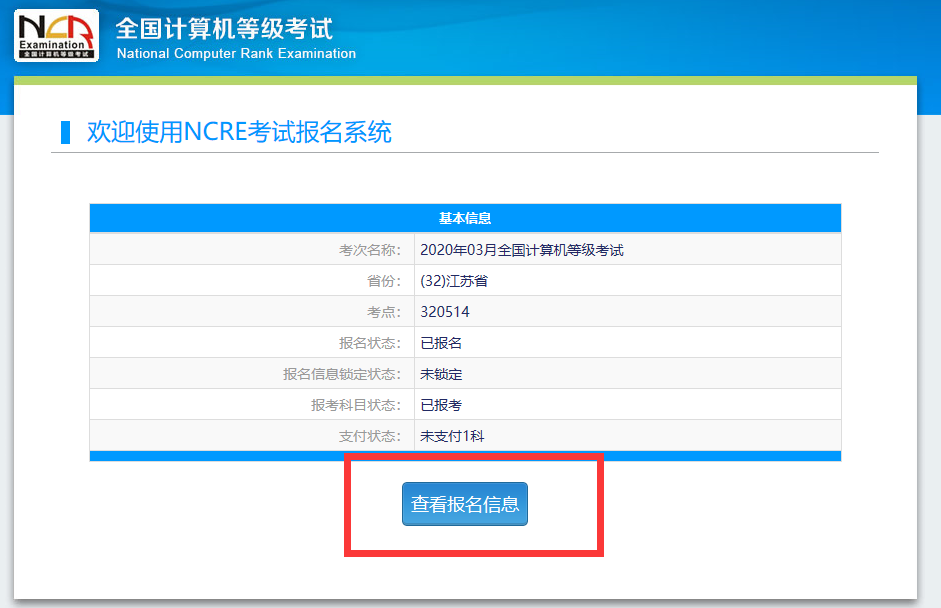Select the 已报考 subject status value
Viewport: 941px width, 608px height.
click(441, 405)
